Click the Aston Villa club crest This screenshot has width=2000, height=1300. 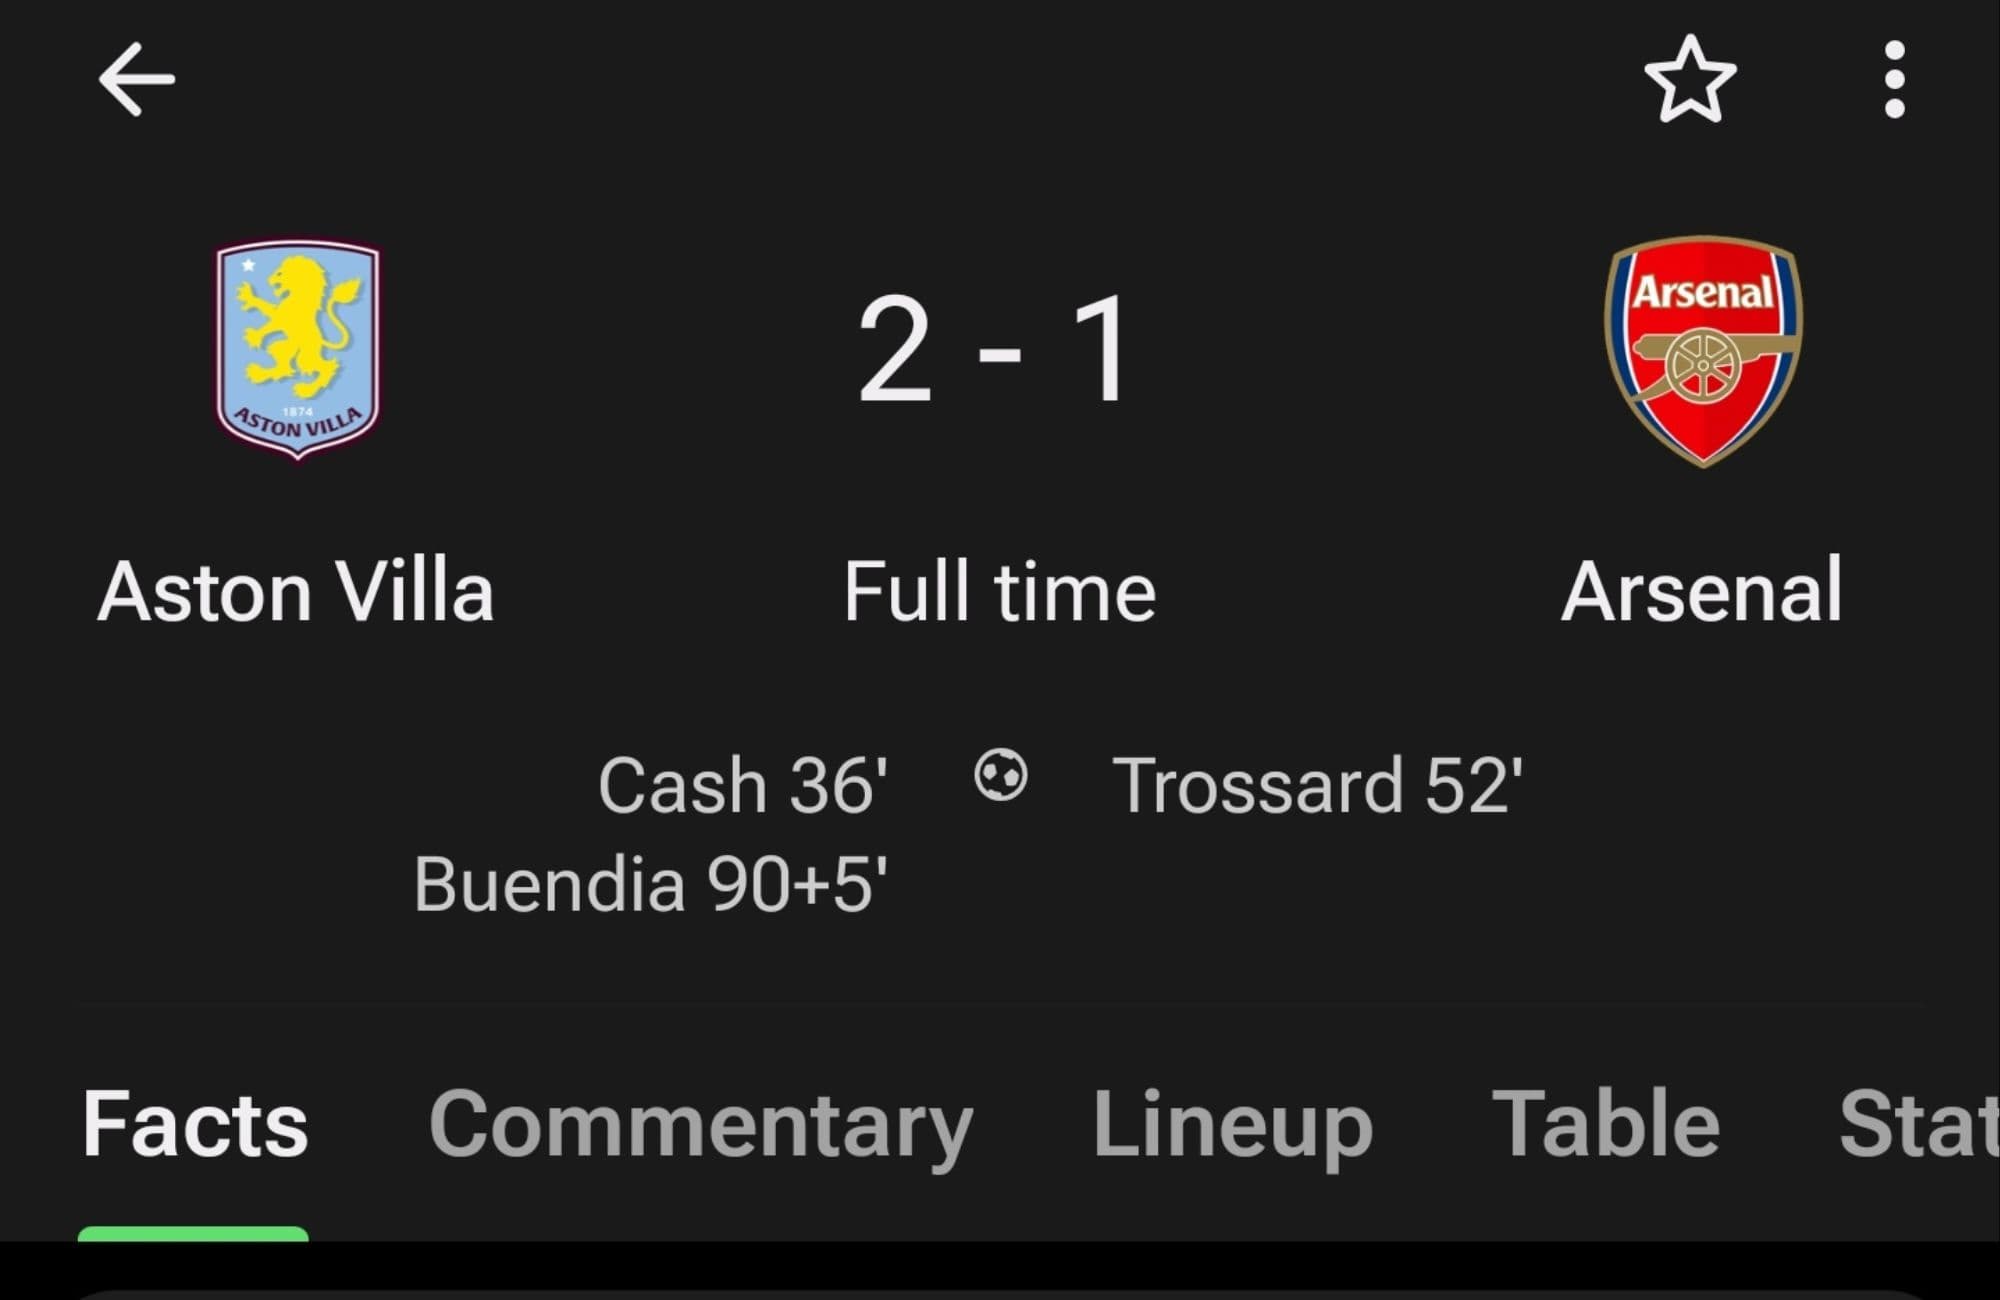click(298, 350)
